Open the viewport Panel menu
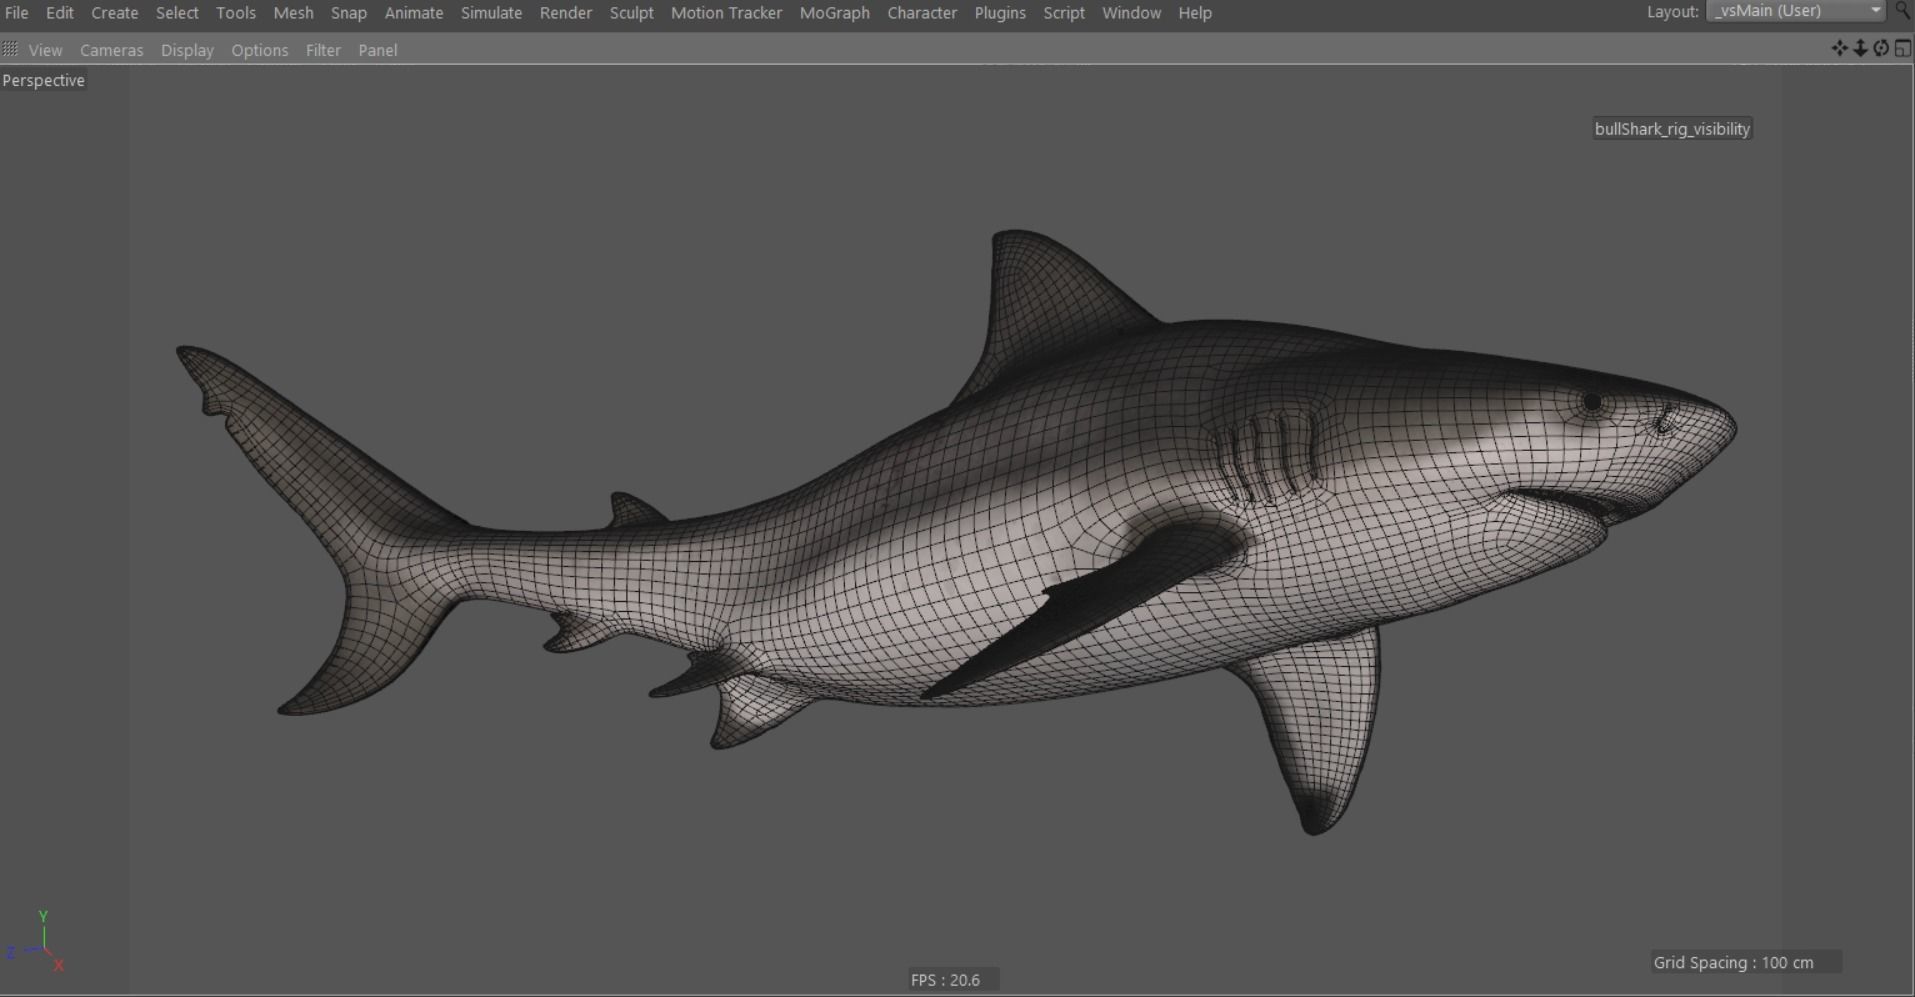Image resolution: width=1915 pixels, height=997 pixels. coord(378,50)
